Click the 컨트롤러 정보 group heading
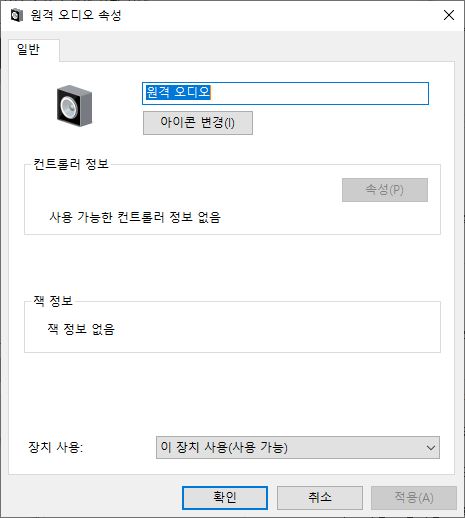465x518 pixels. coord(71,164)
